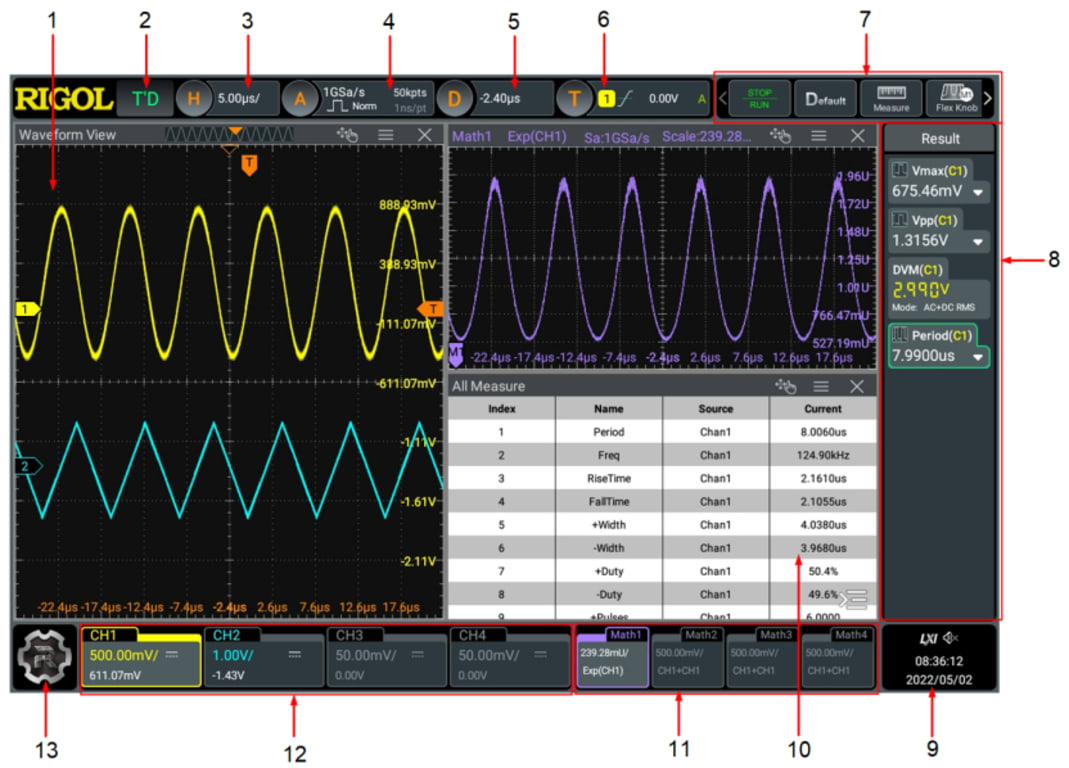
Task: Click the Current column header
Action: pyautogui.click(x=823, y=409)
